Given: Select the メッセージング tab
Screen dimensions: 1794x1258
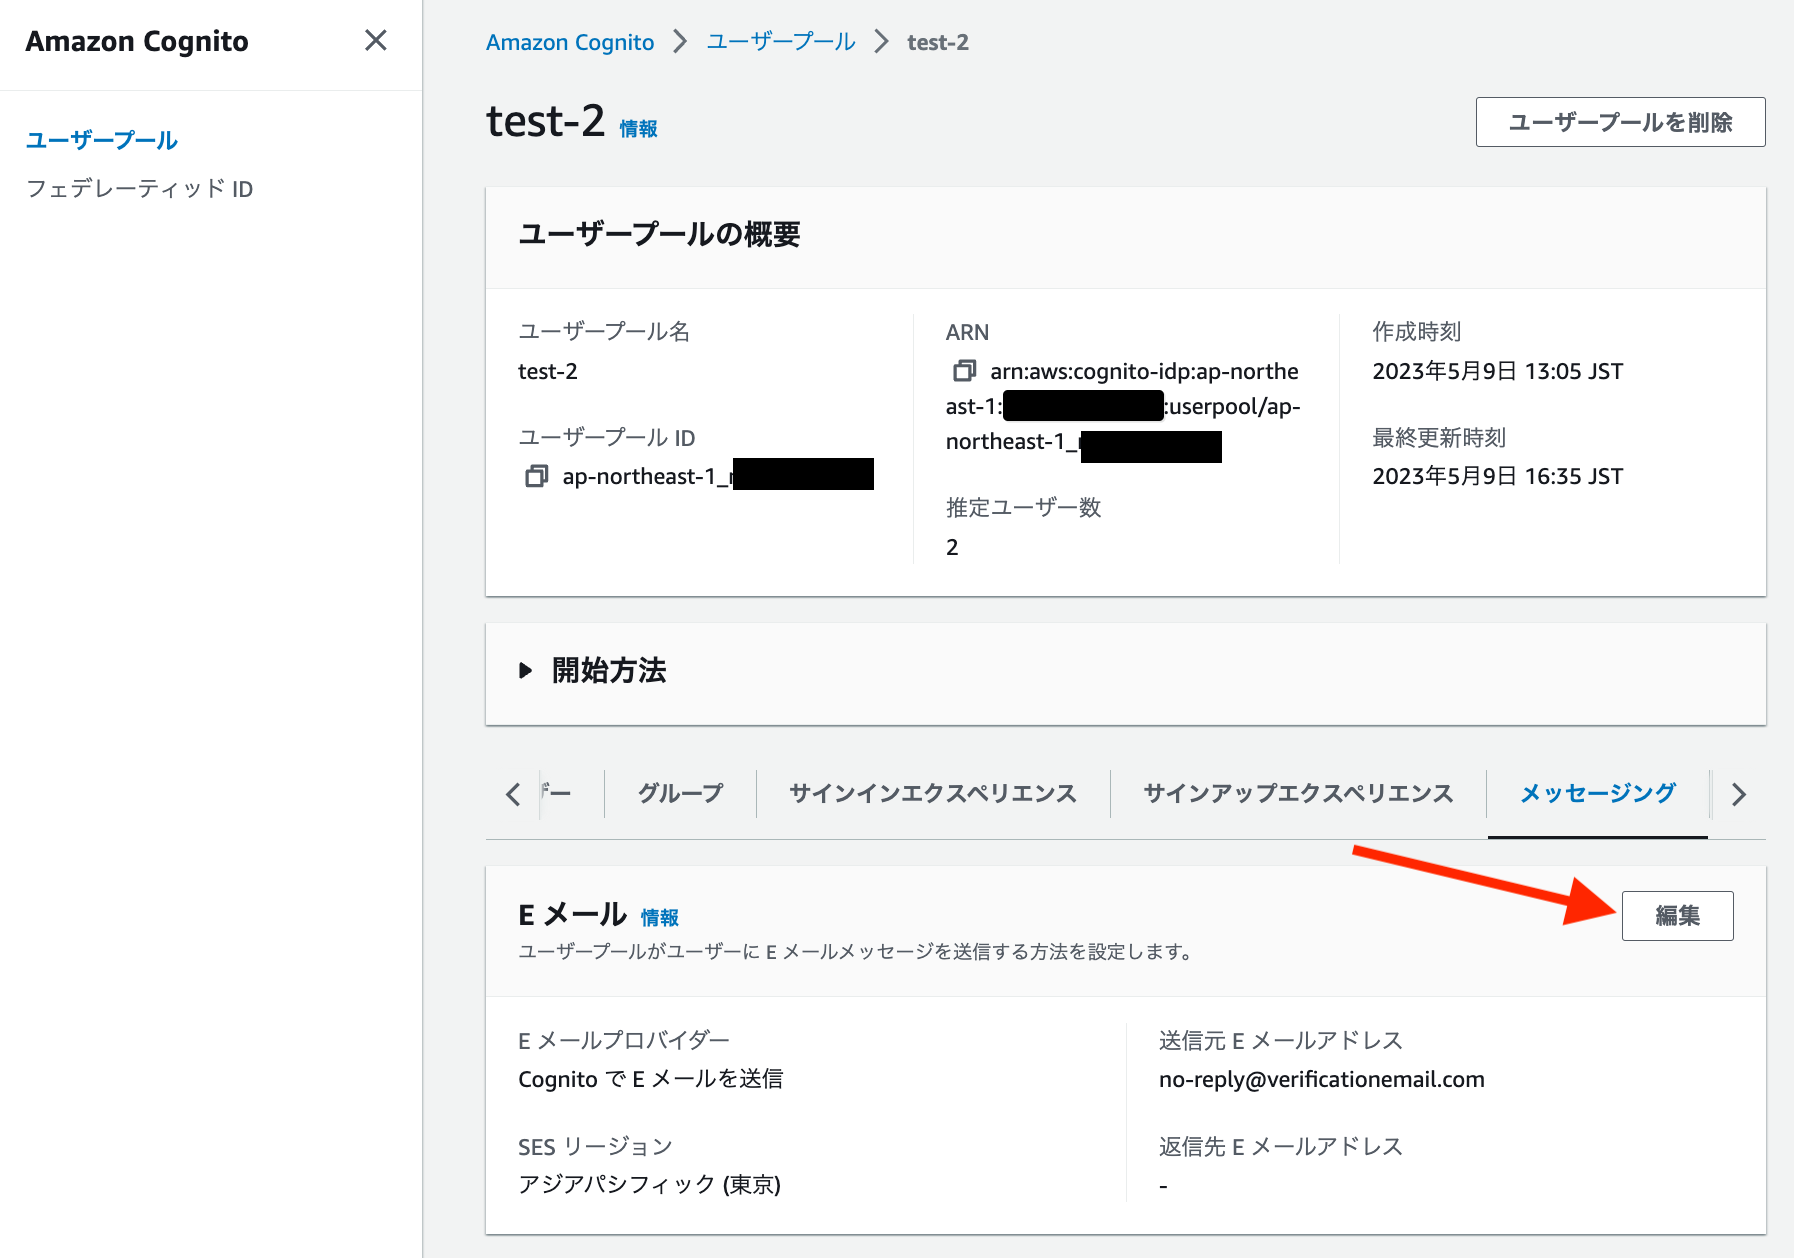Looking at the screenshot, I should (x=1597, y=793).
